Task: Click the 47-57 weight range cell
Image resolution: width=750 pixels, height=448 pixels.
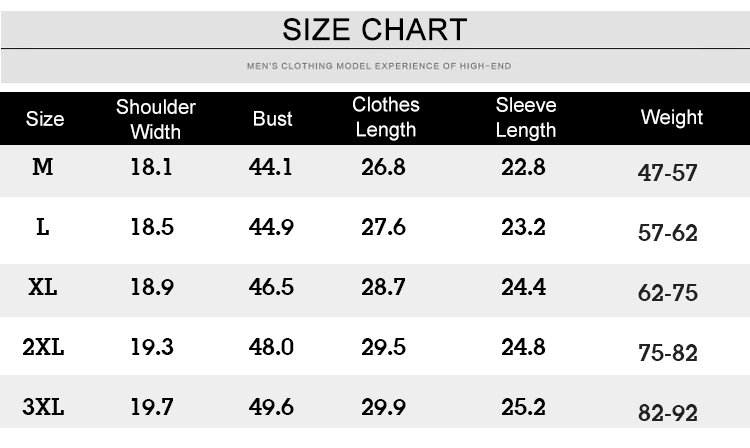Action: click(x=668, y=172)
